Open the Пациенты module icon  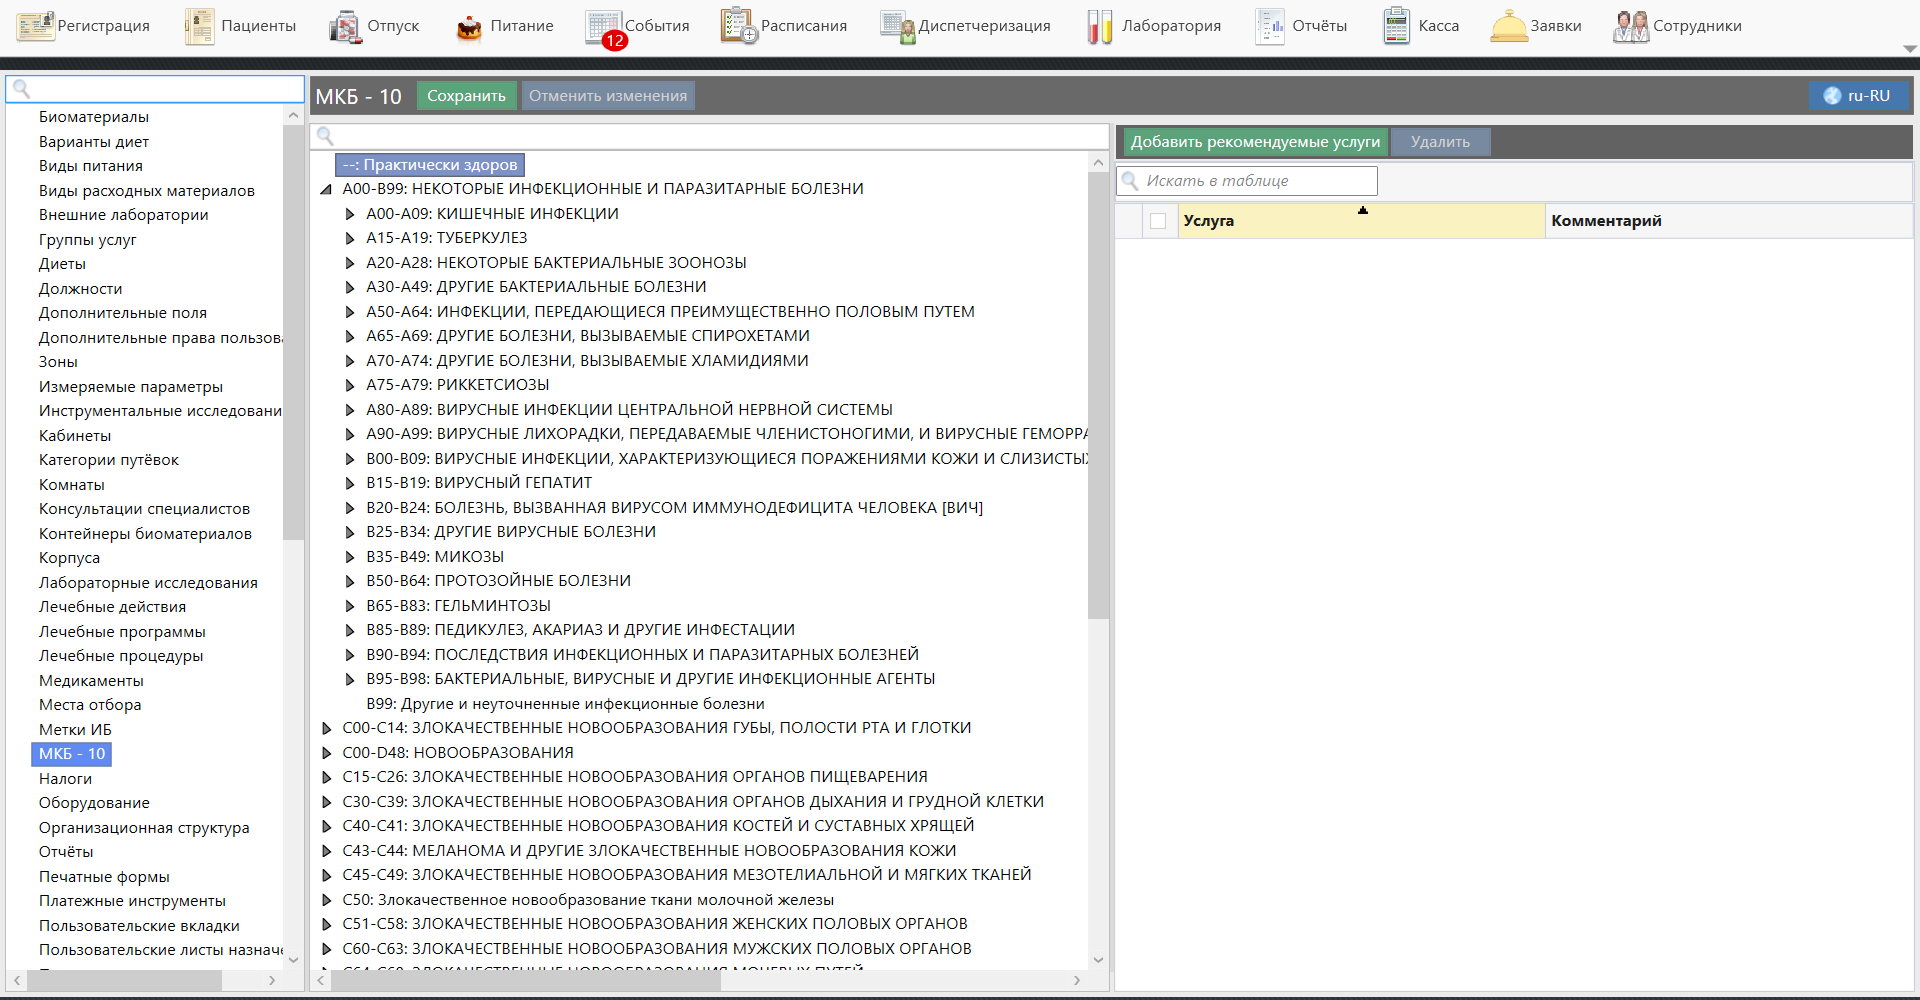[199, 26]
